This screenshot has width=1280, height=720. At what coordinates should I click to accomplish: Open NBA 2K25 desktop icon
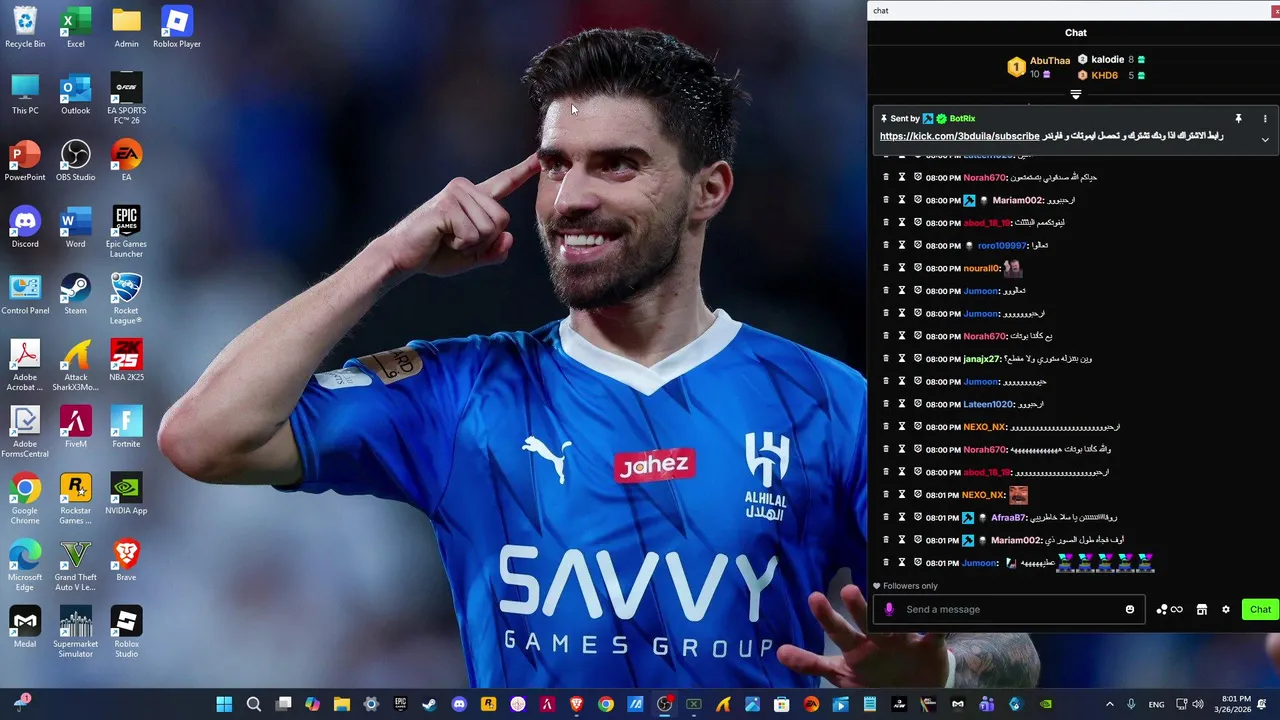coord(126,360)
